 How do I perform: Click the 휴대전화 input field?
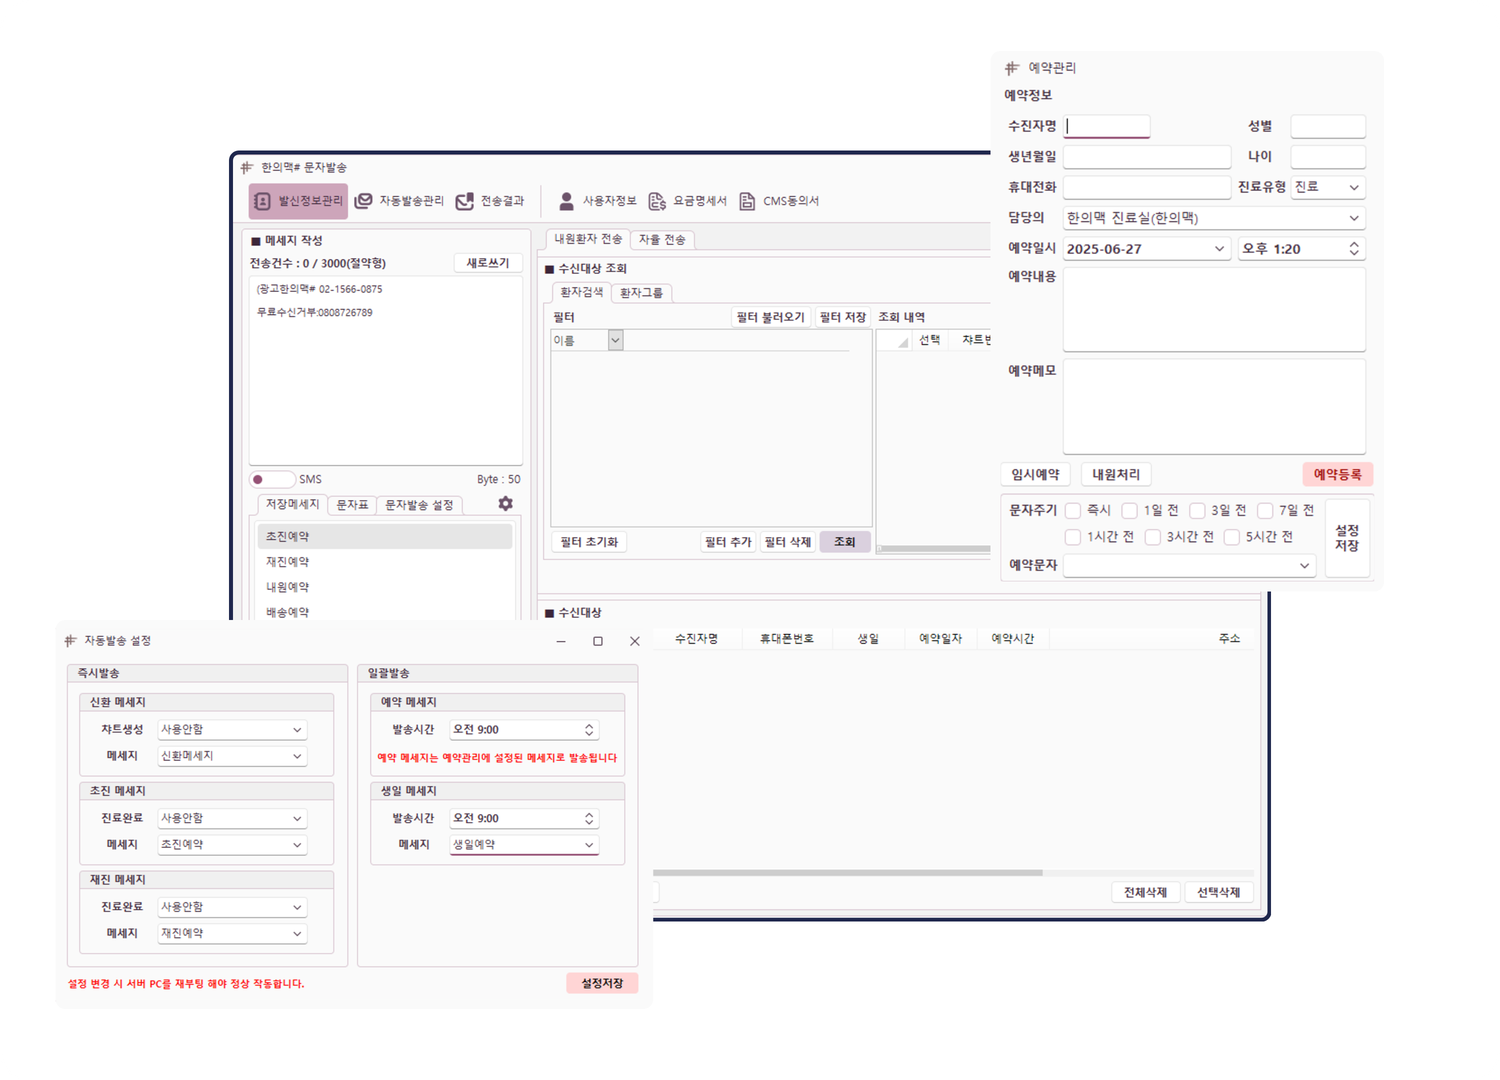pos(1147,187)
